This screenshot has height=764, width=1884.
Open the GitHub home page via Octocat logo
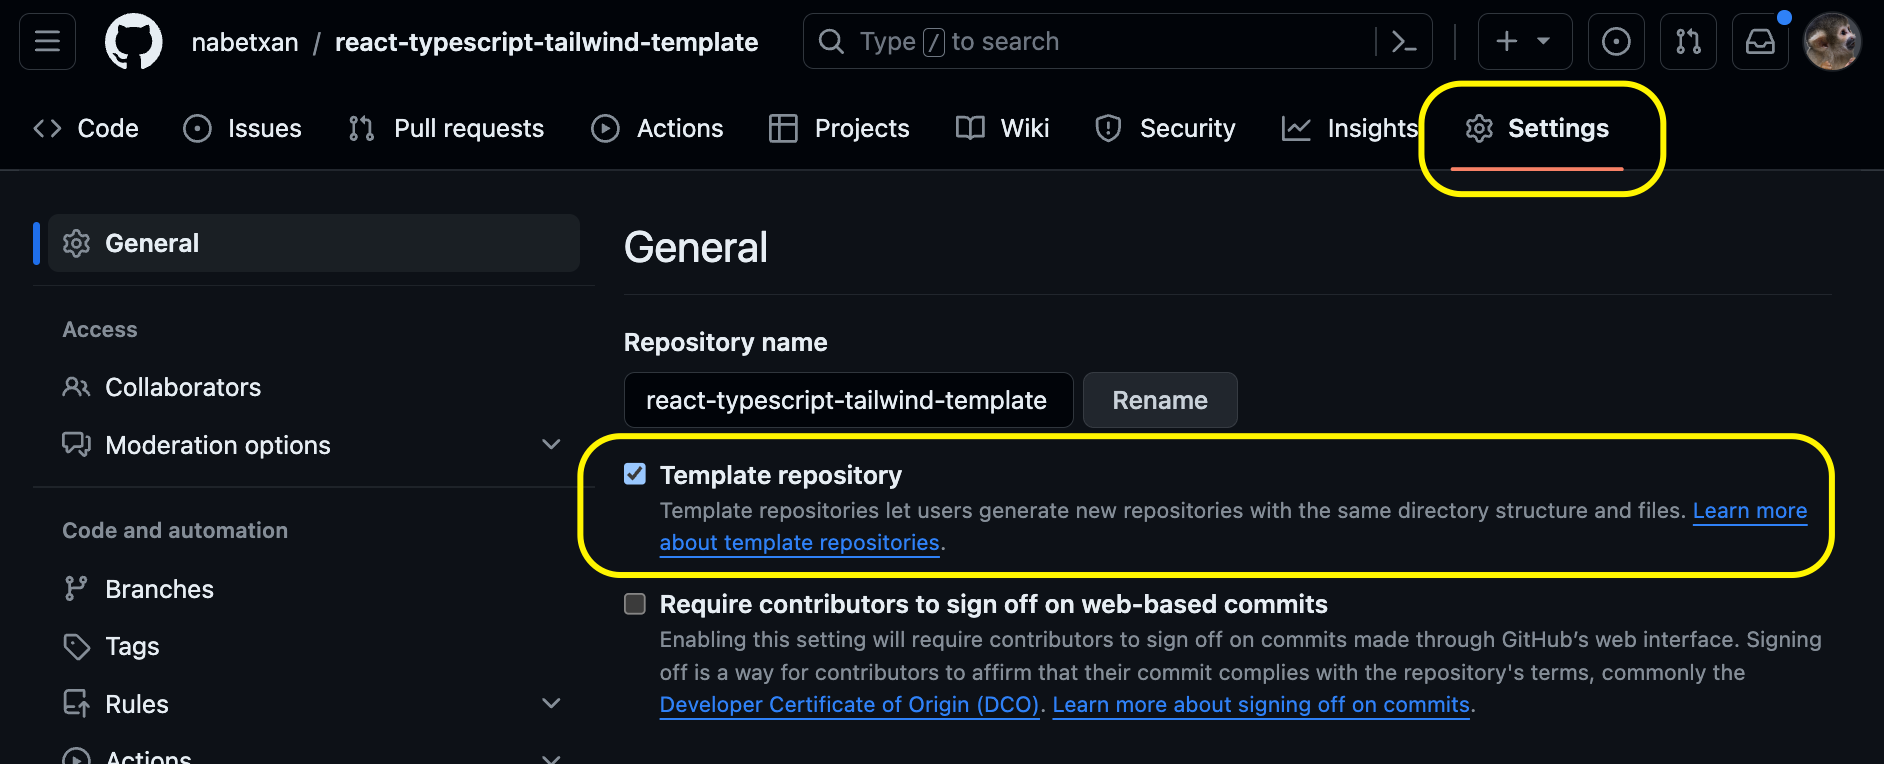click(x=133, y=41)
